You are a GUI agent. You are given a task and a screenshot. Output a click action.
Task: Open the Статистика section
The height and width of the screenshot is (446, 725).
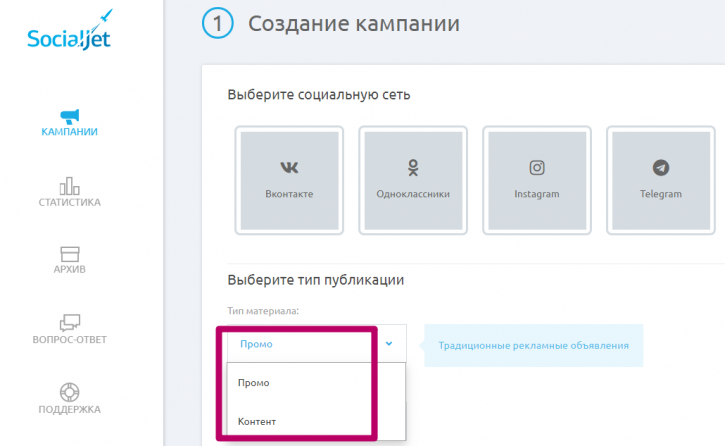(x=69, y=192)
